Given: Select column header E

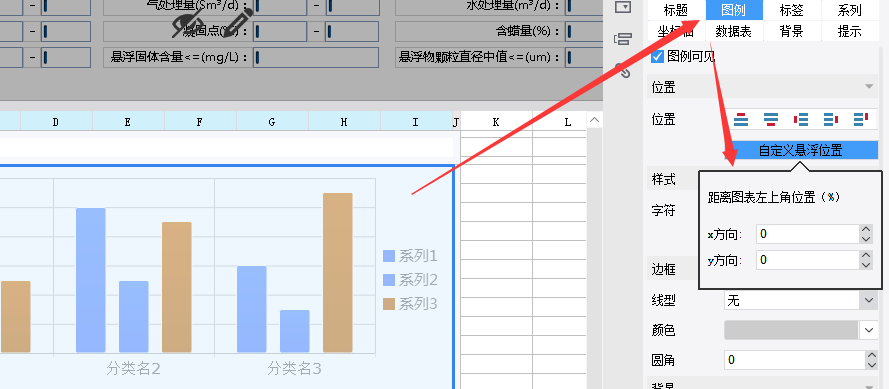Looking at the screenshot, I should pos(128,121).
